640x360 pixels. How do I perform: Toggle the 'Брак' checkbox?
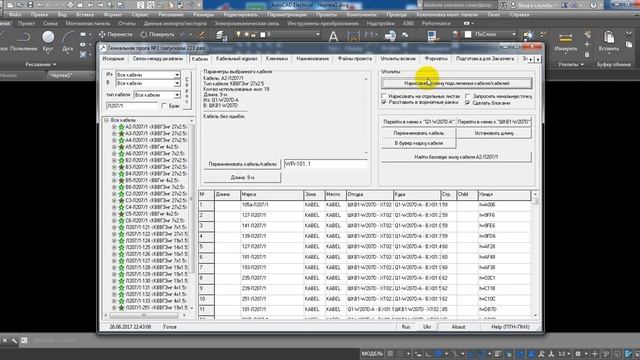tap(164, 106)
